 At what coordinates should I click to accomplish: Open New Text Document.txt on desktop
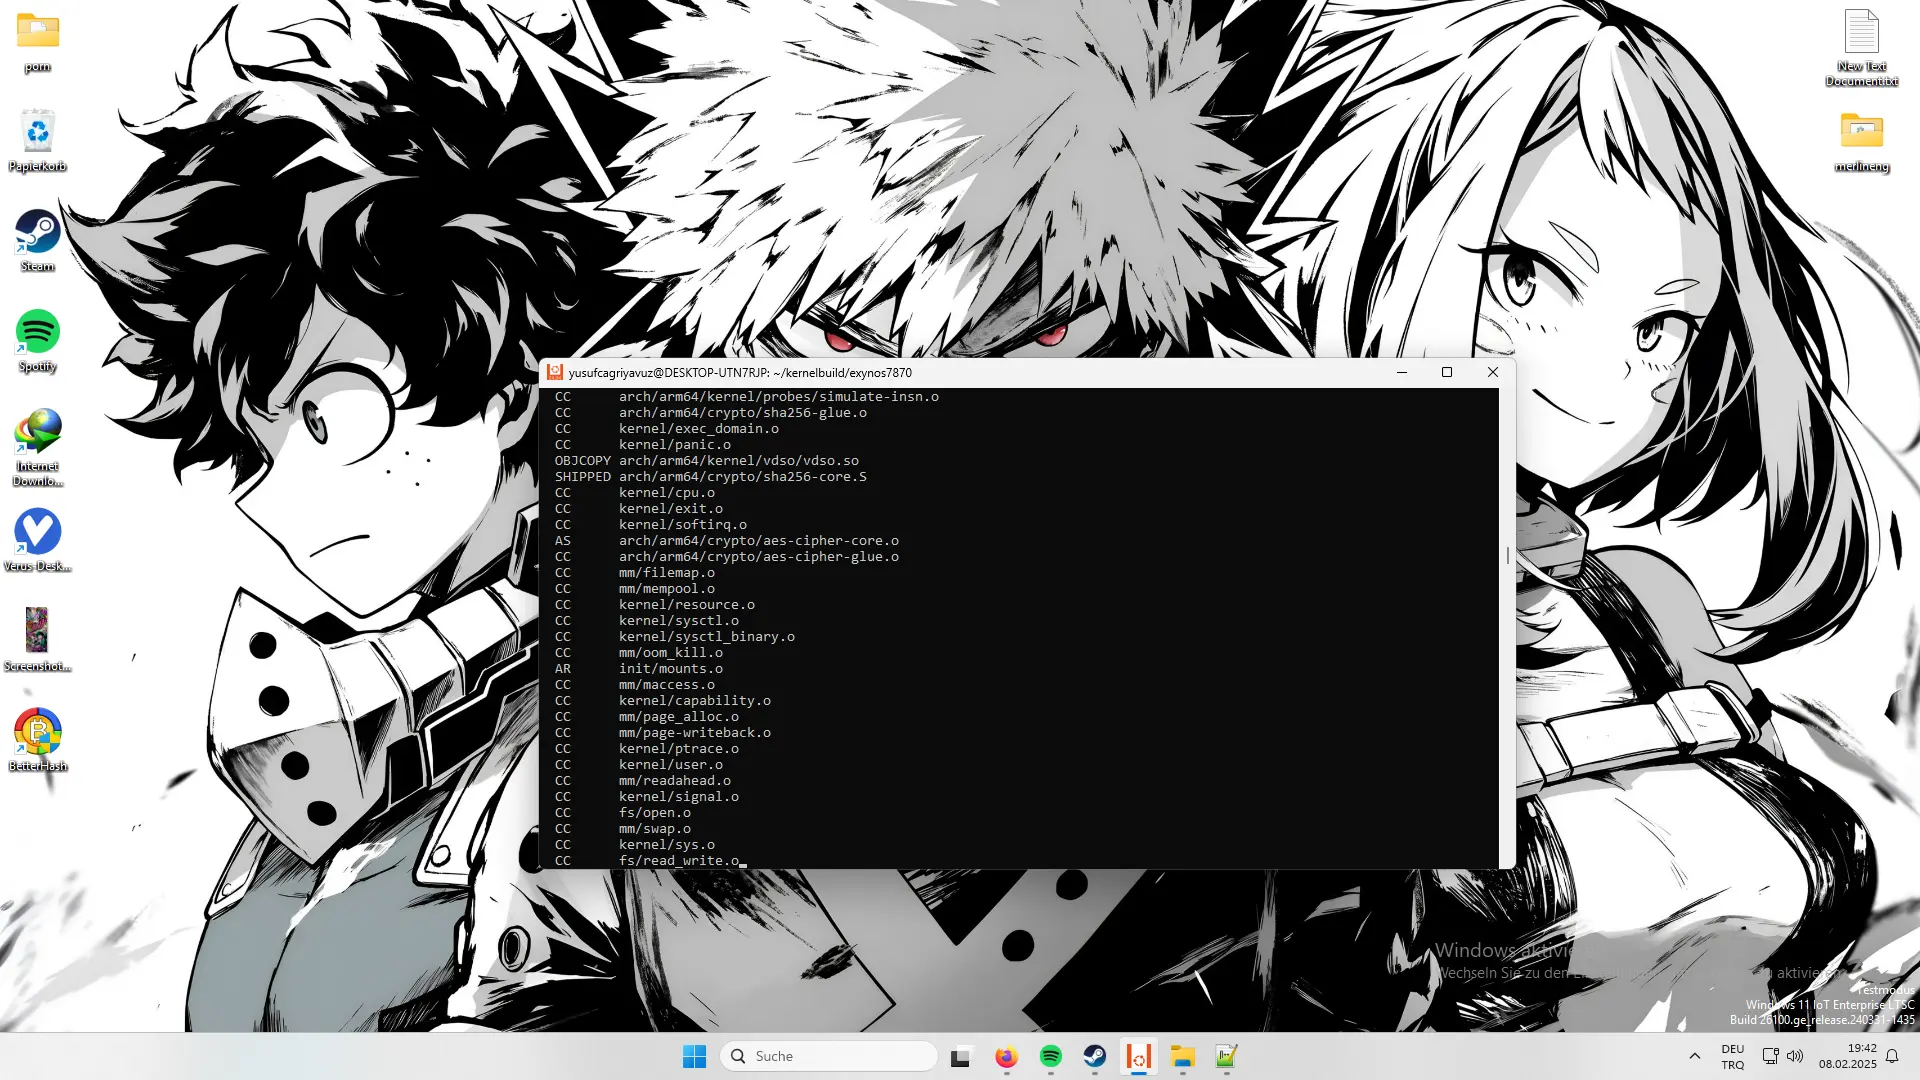click(x=1862, y=48)
